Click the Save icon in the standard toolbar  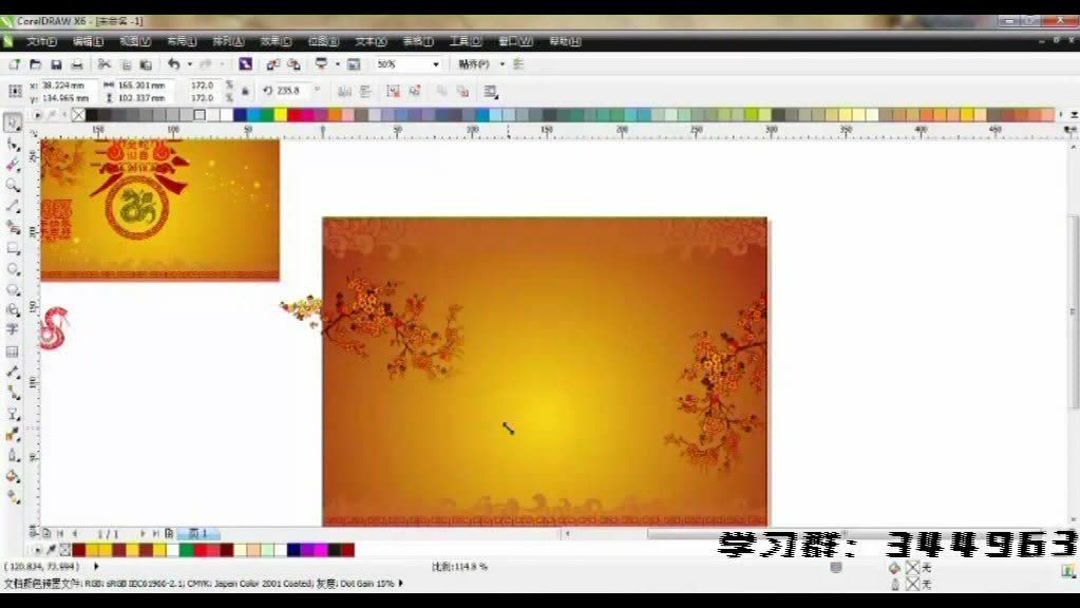55,63
